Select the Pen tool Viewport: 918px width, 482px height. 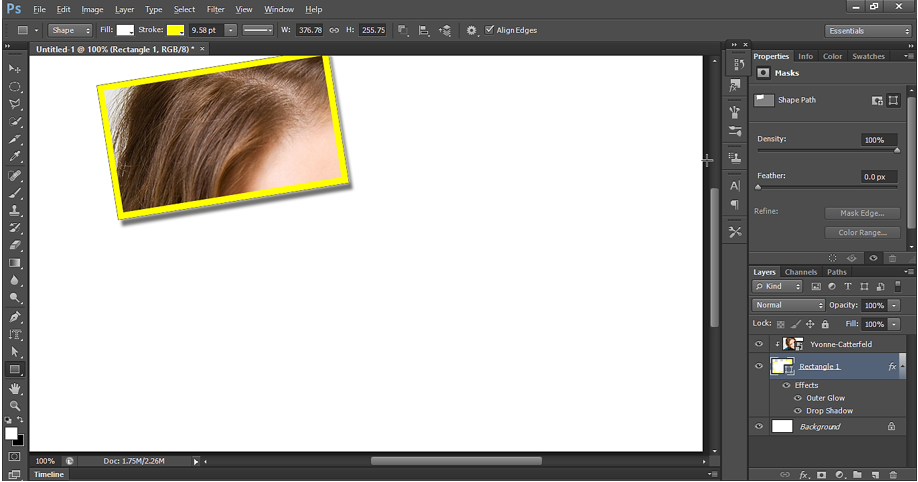[15, 317]
